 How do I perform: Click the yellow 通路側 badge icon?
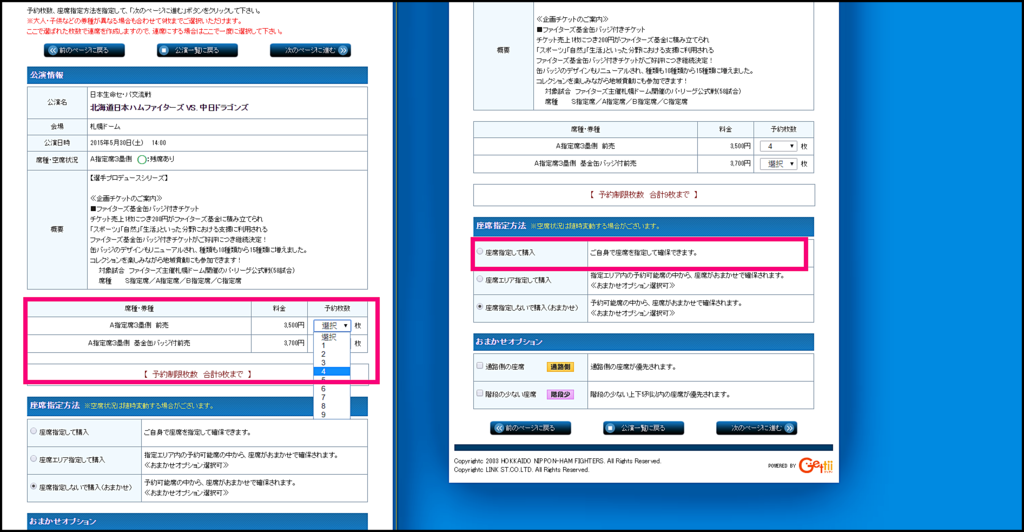(x=560, y=367)
